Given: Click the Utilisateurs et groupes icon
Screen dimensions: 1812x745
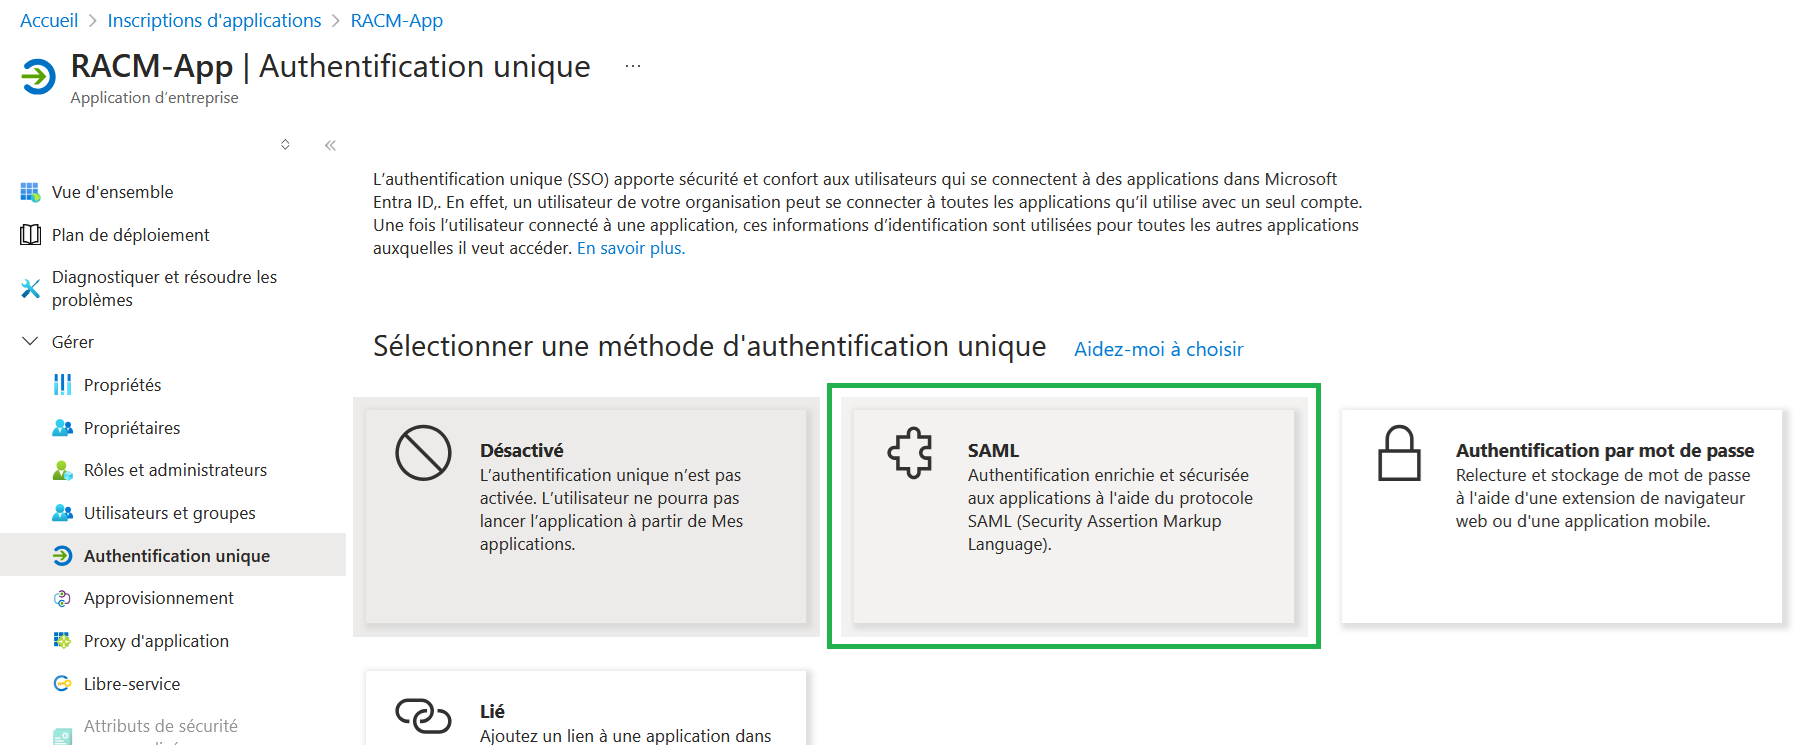Looking at the screenshot, I should pyautogui.click(x=62, y=513).
